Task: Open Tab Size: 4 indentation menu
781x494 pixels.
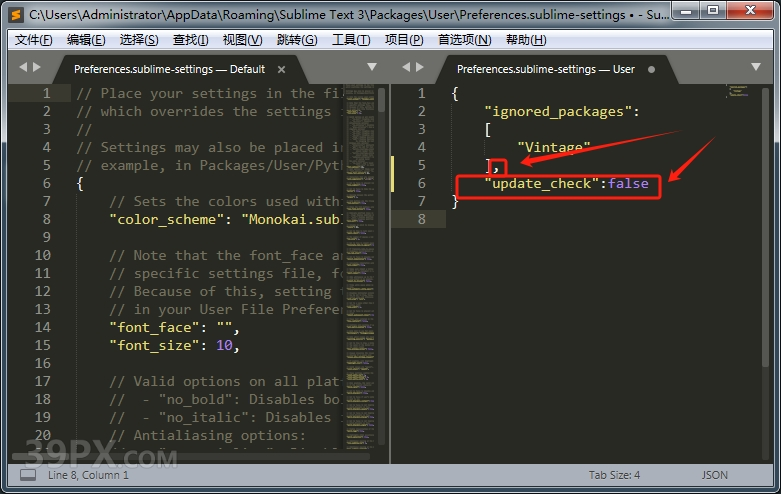Action: click(x=614, y=475)
